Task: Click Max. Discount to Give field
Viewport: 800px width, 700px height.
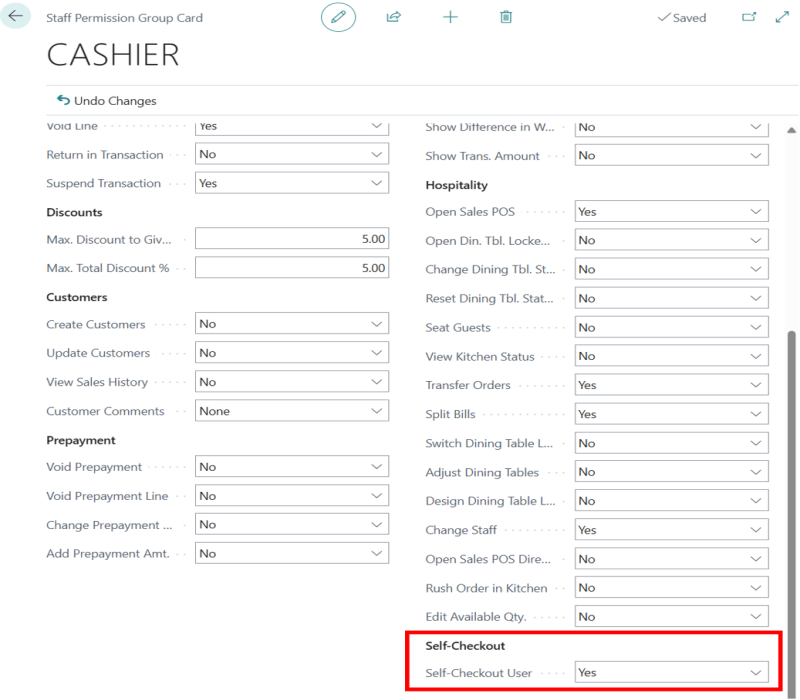Action: tap(291, 240)
